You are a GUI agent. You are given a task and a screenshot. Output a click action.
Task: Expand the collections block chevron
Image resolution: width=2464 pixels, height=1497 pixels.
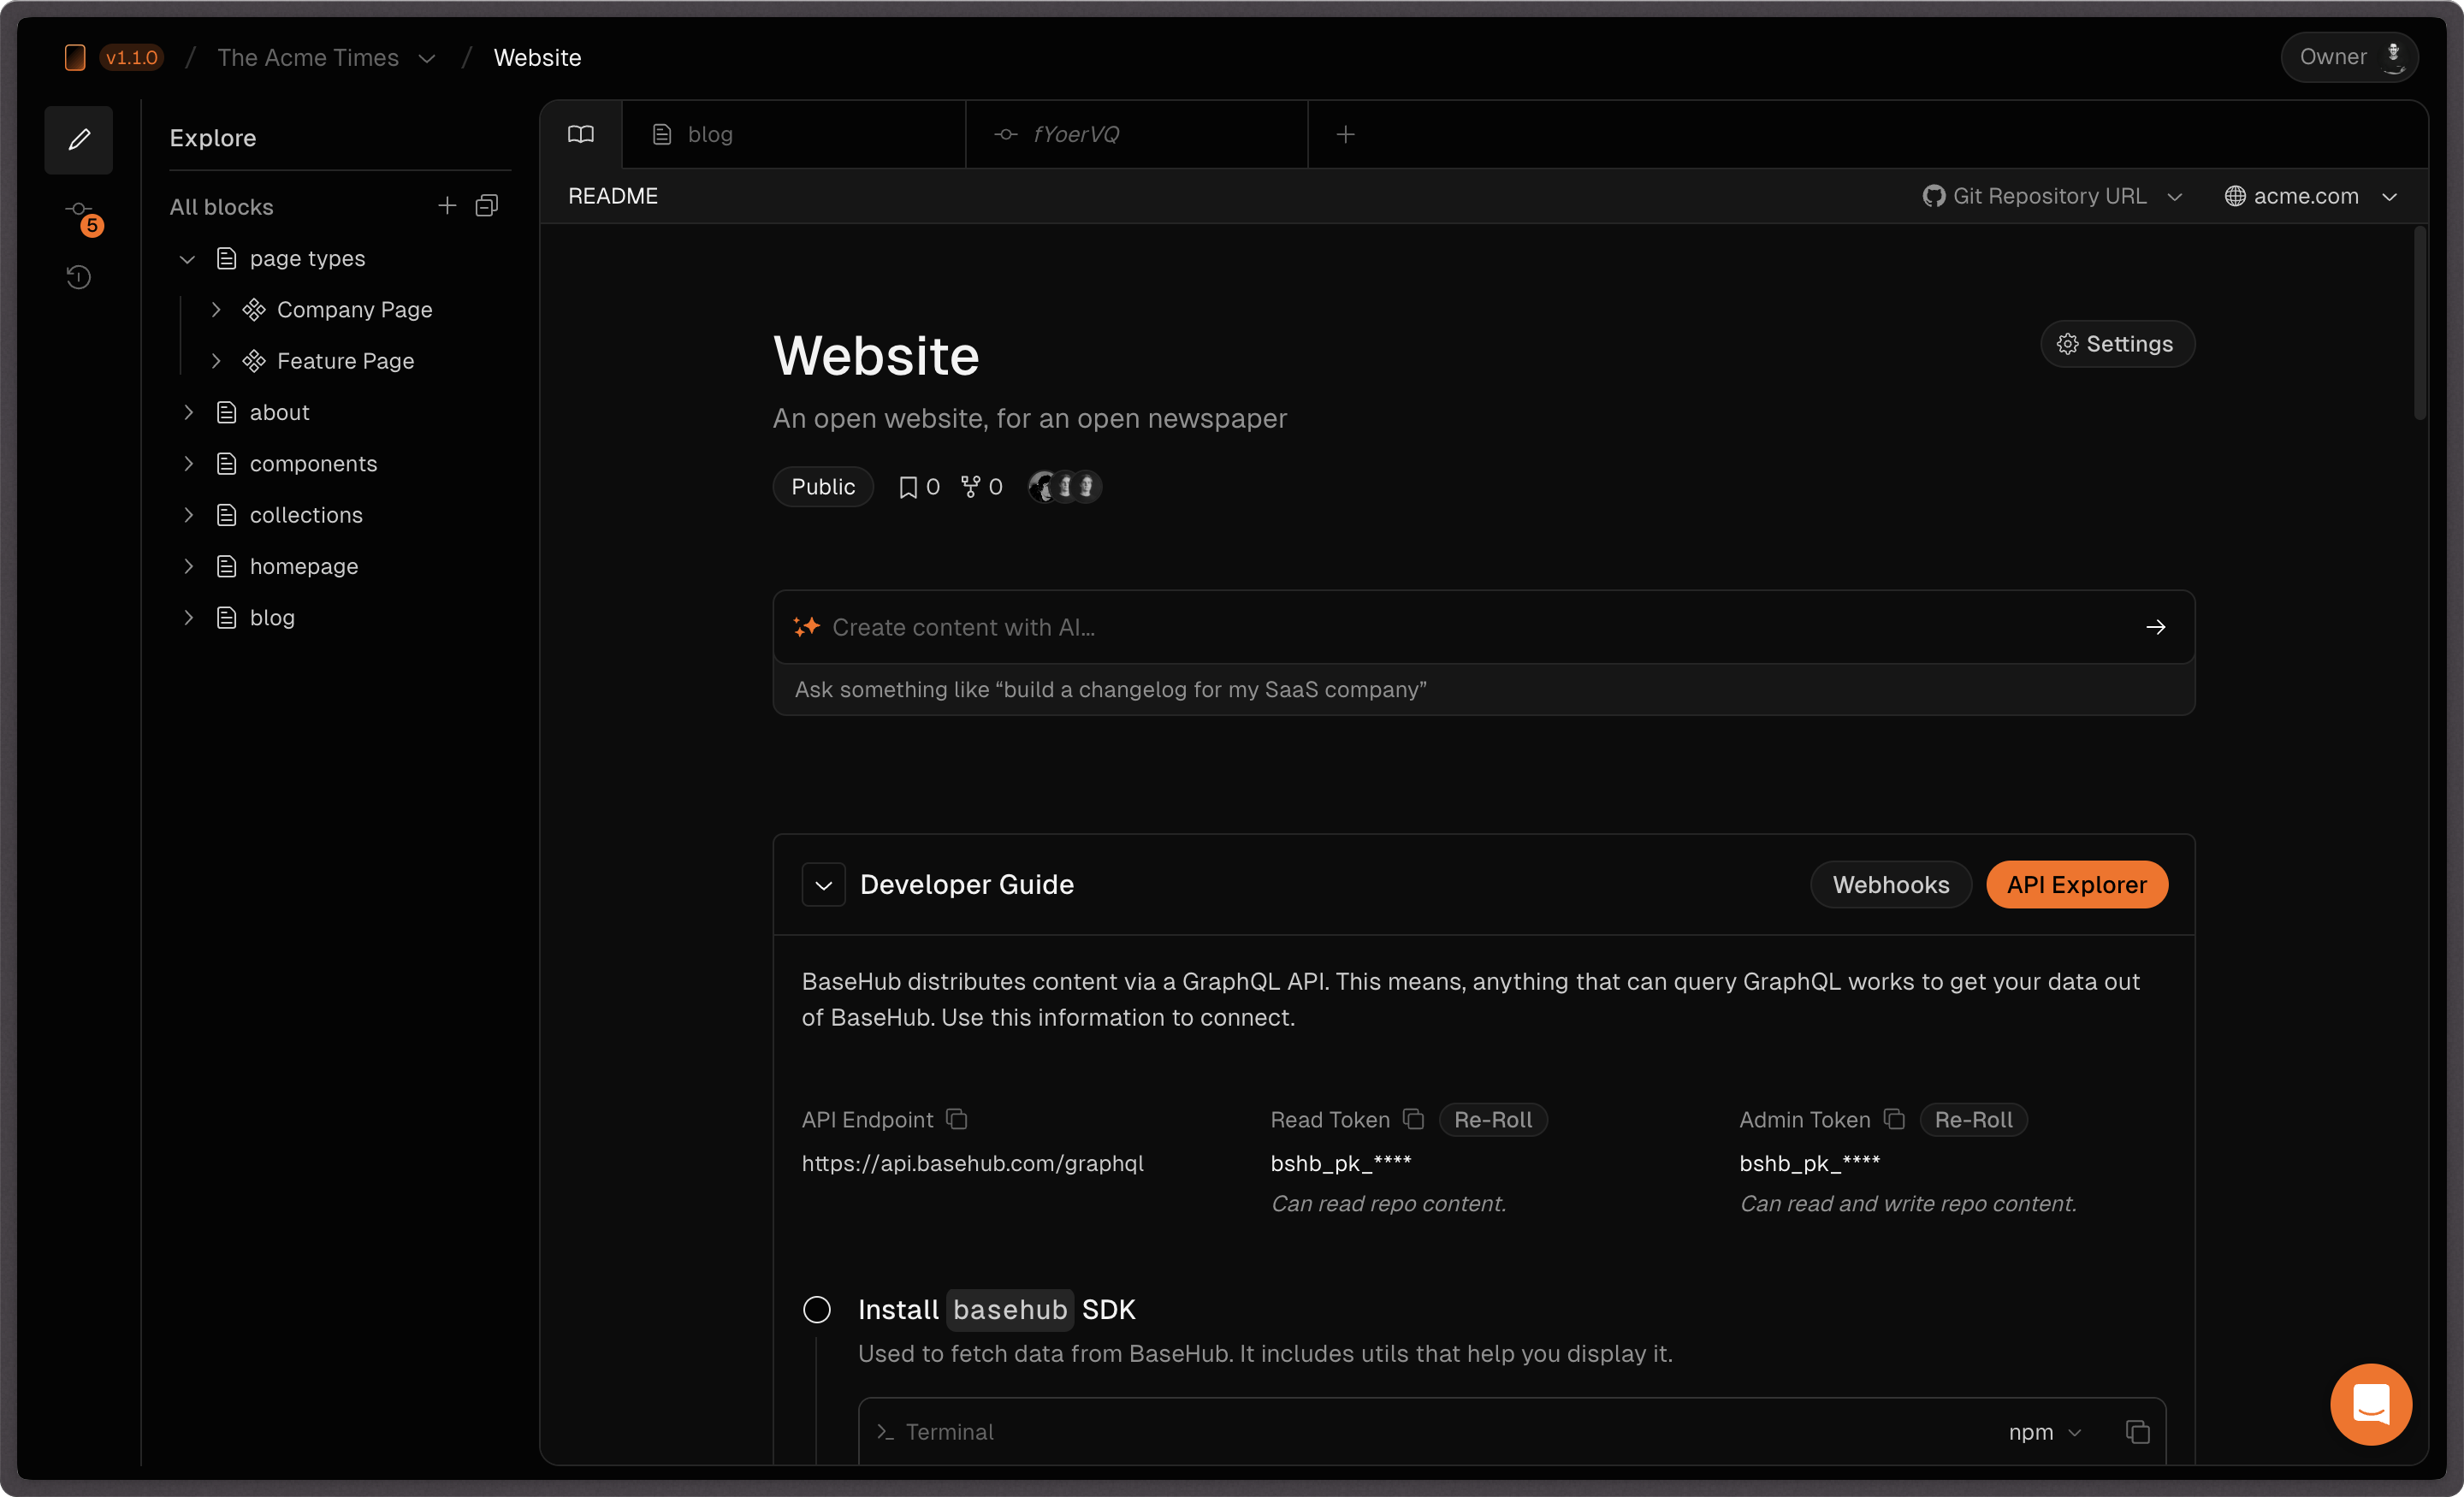[188, 515]
